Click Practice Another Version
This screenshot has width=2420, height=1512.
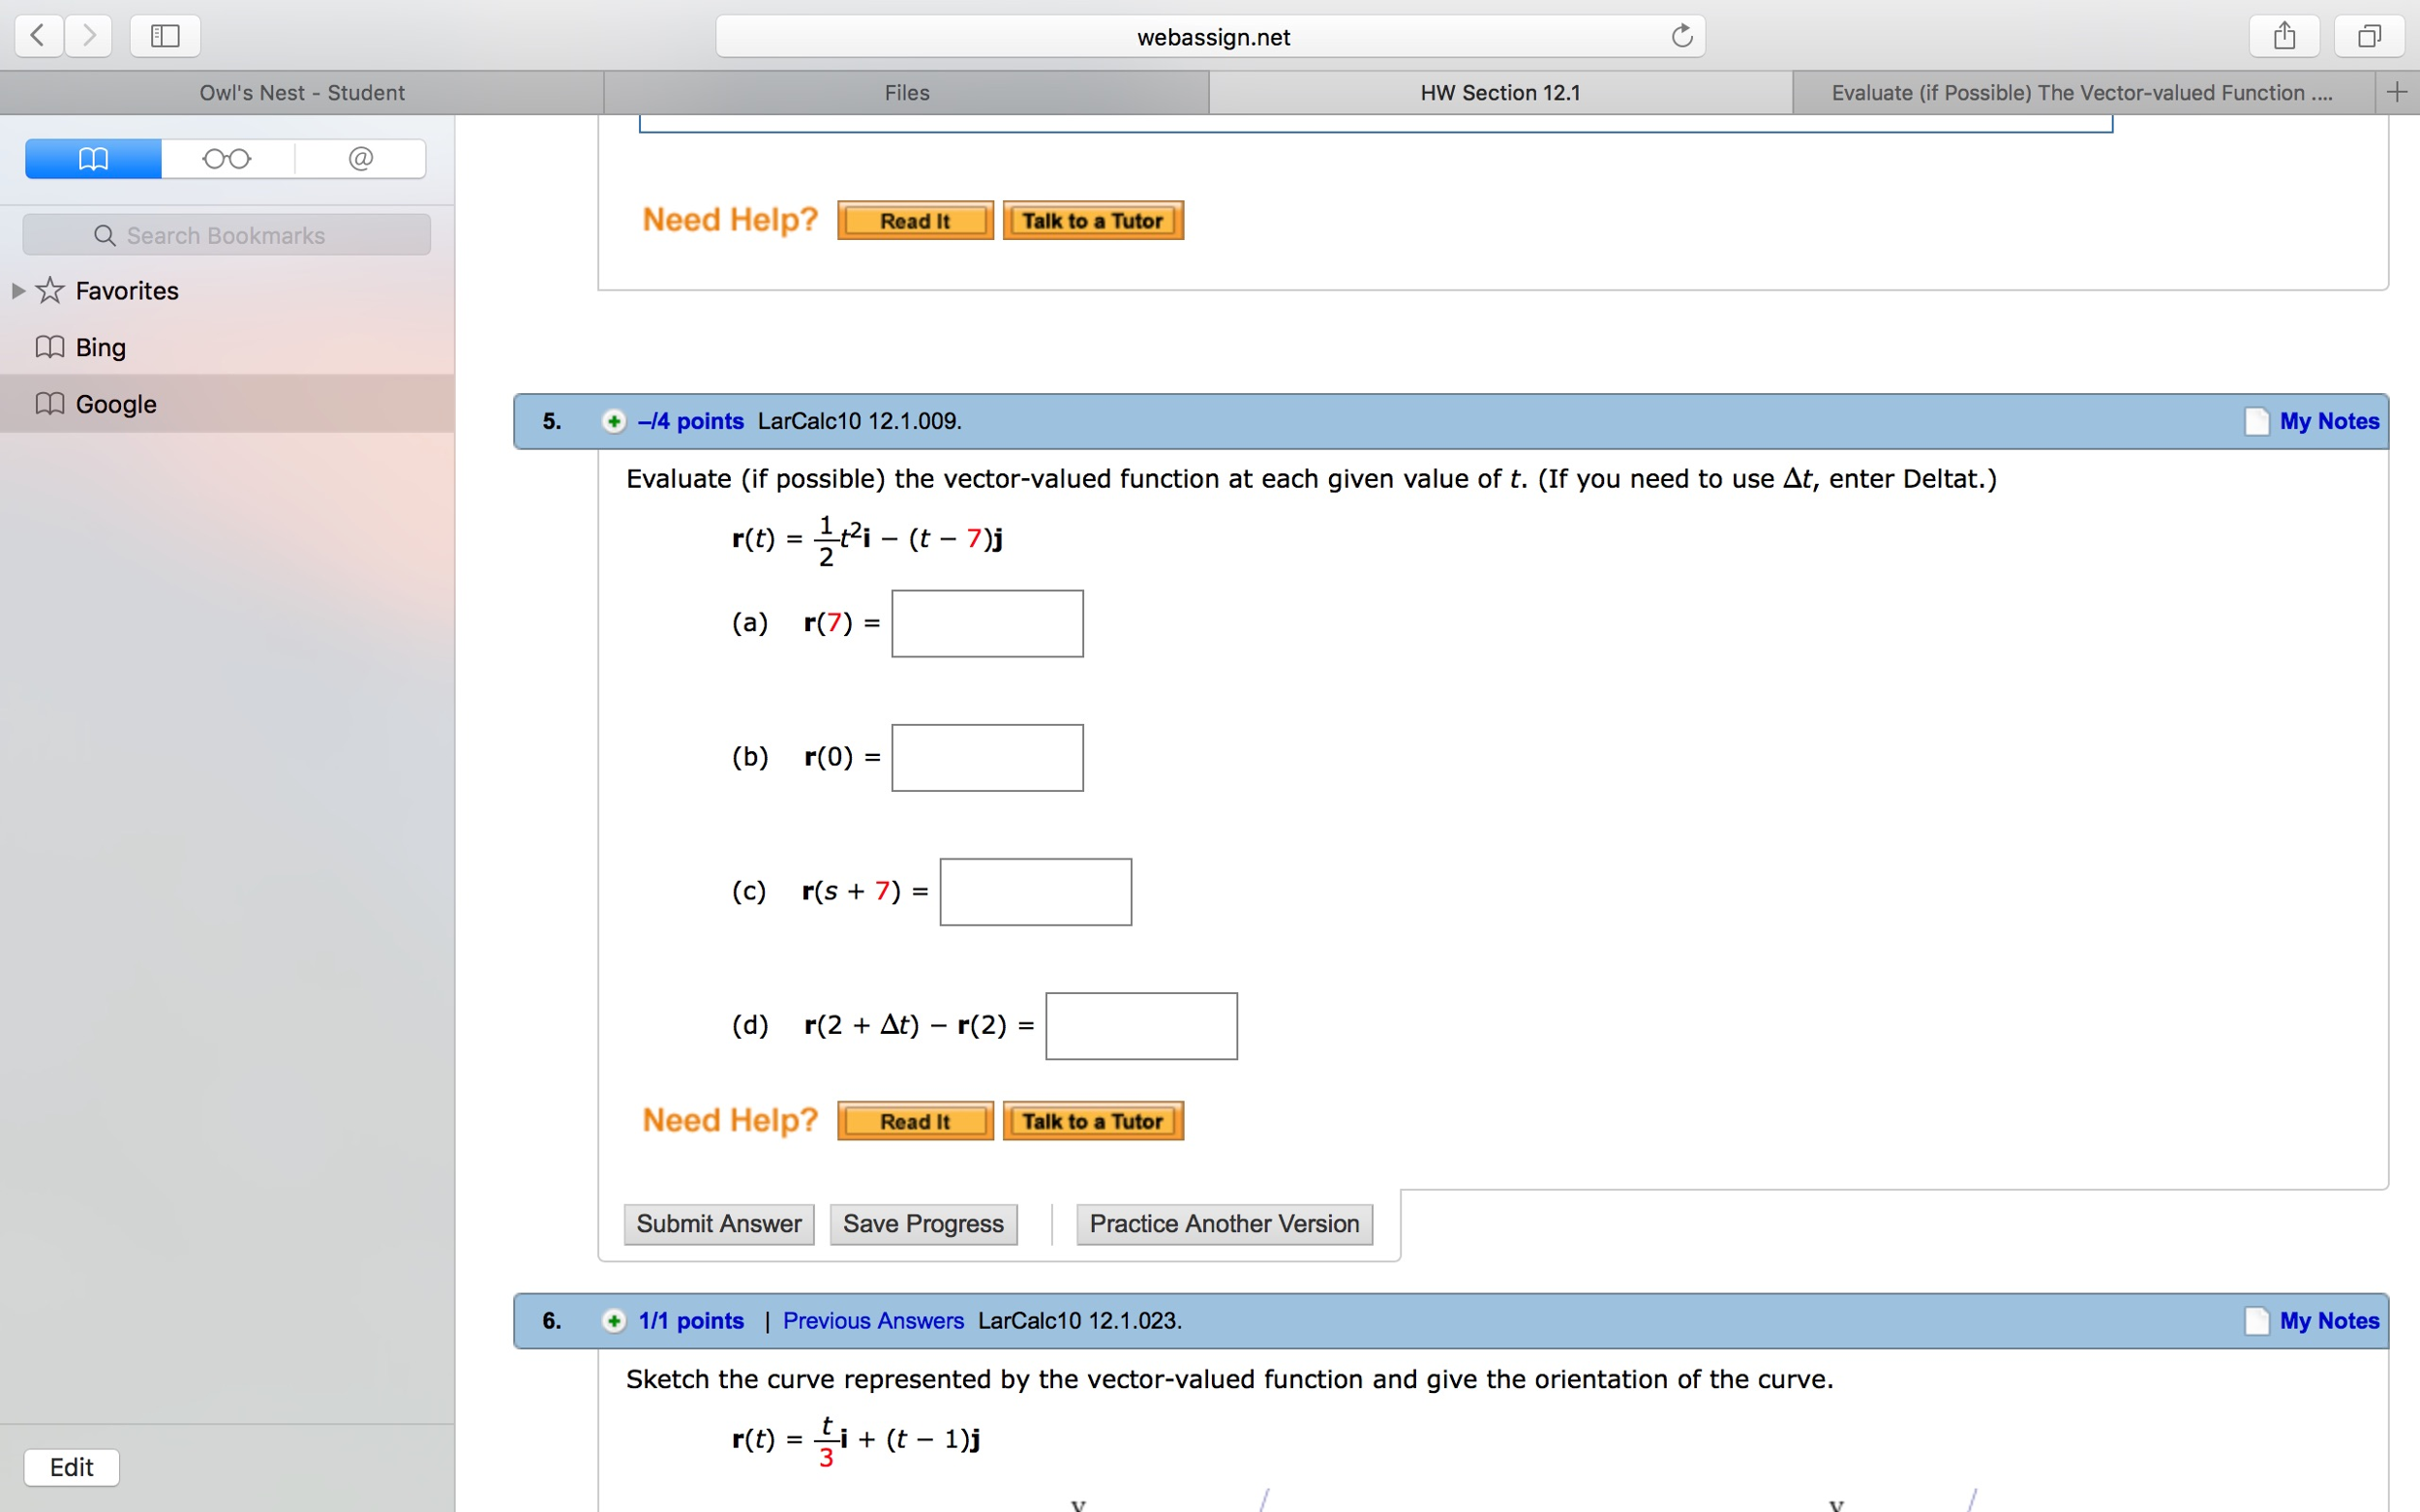[x=1224, y=1223]
